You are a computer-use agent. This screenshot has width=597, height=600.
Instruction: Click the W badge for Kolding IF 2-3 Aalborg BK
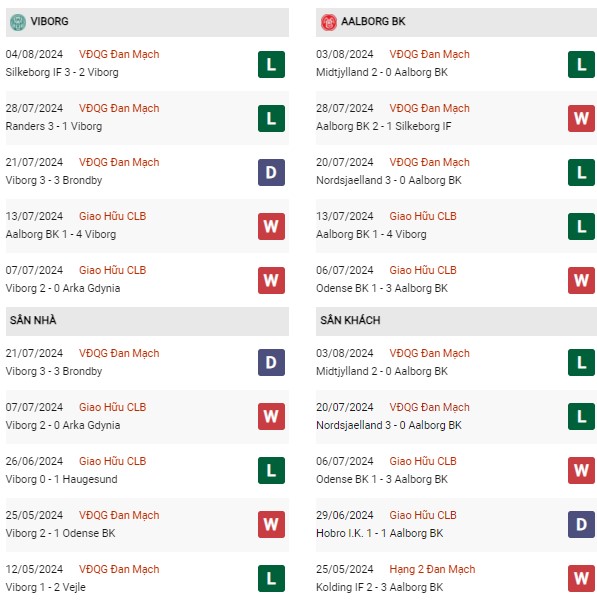click(581, 578)
